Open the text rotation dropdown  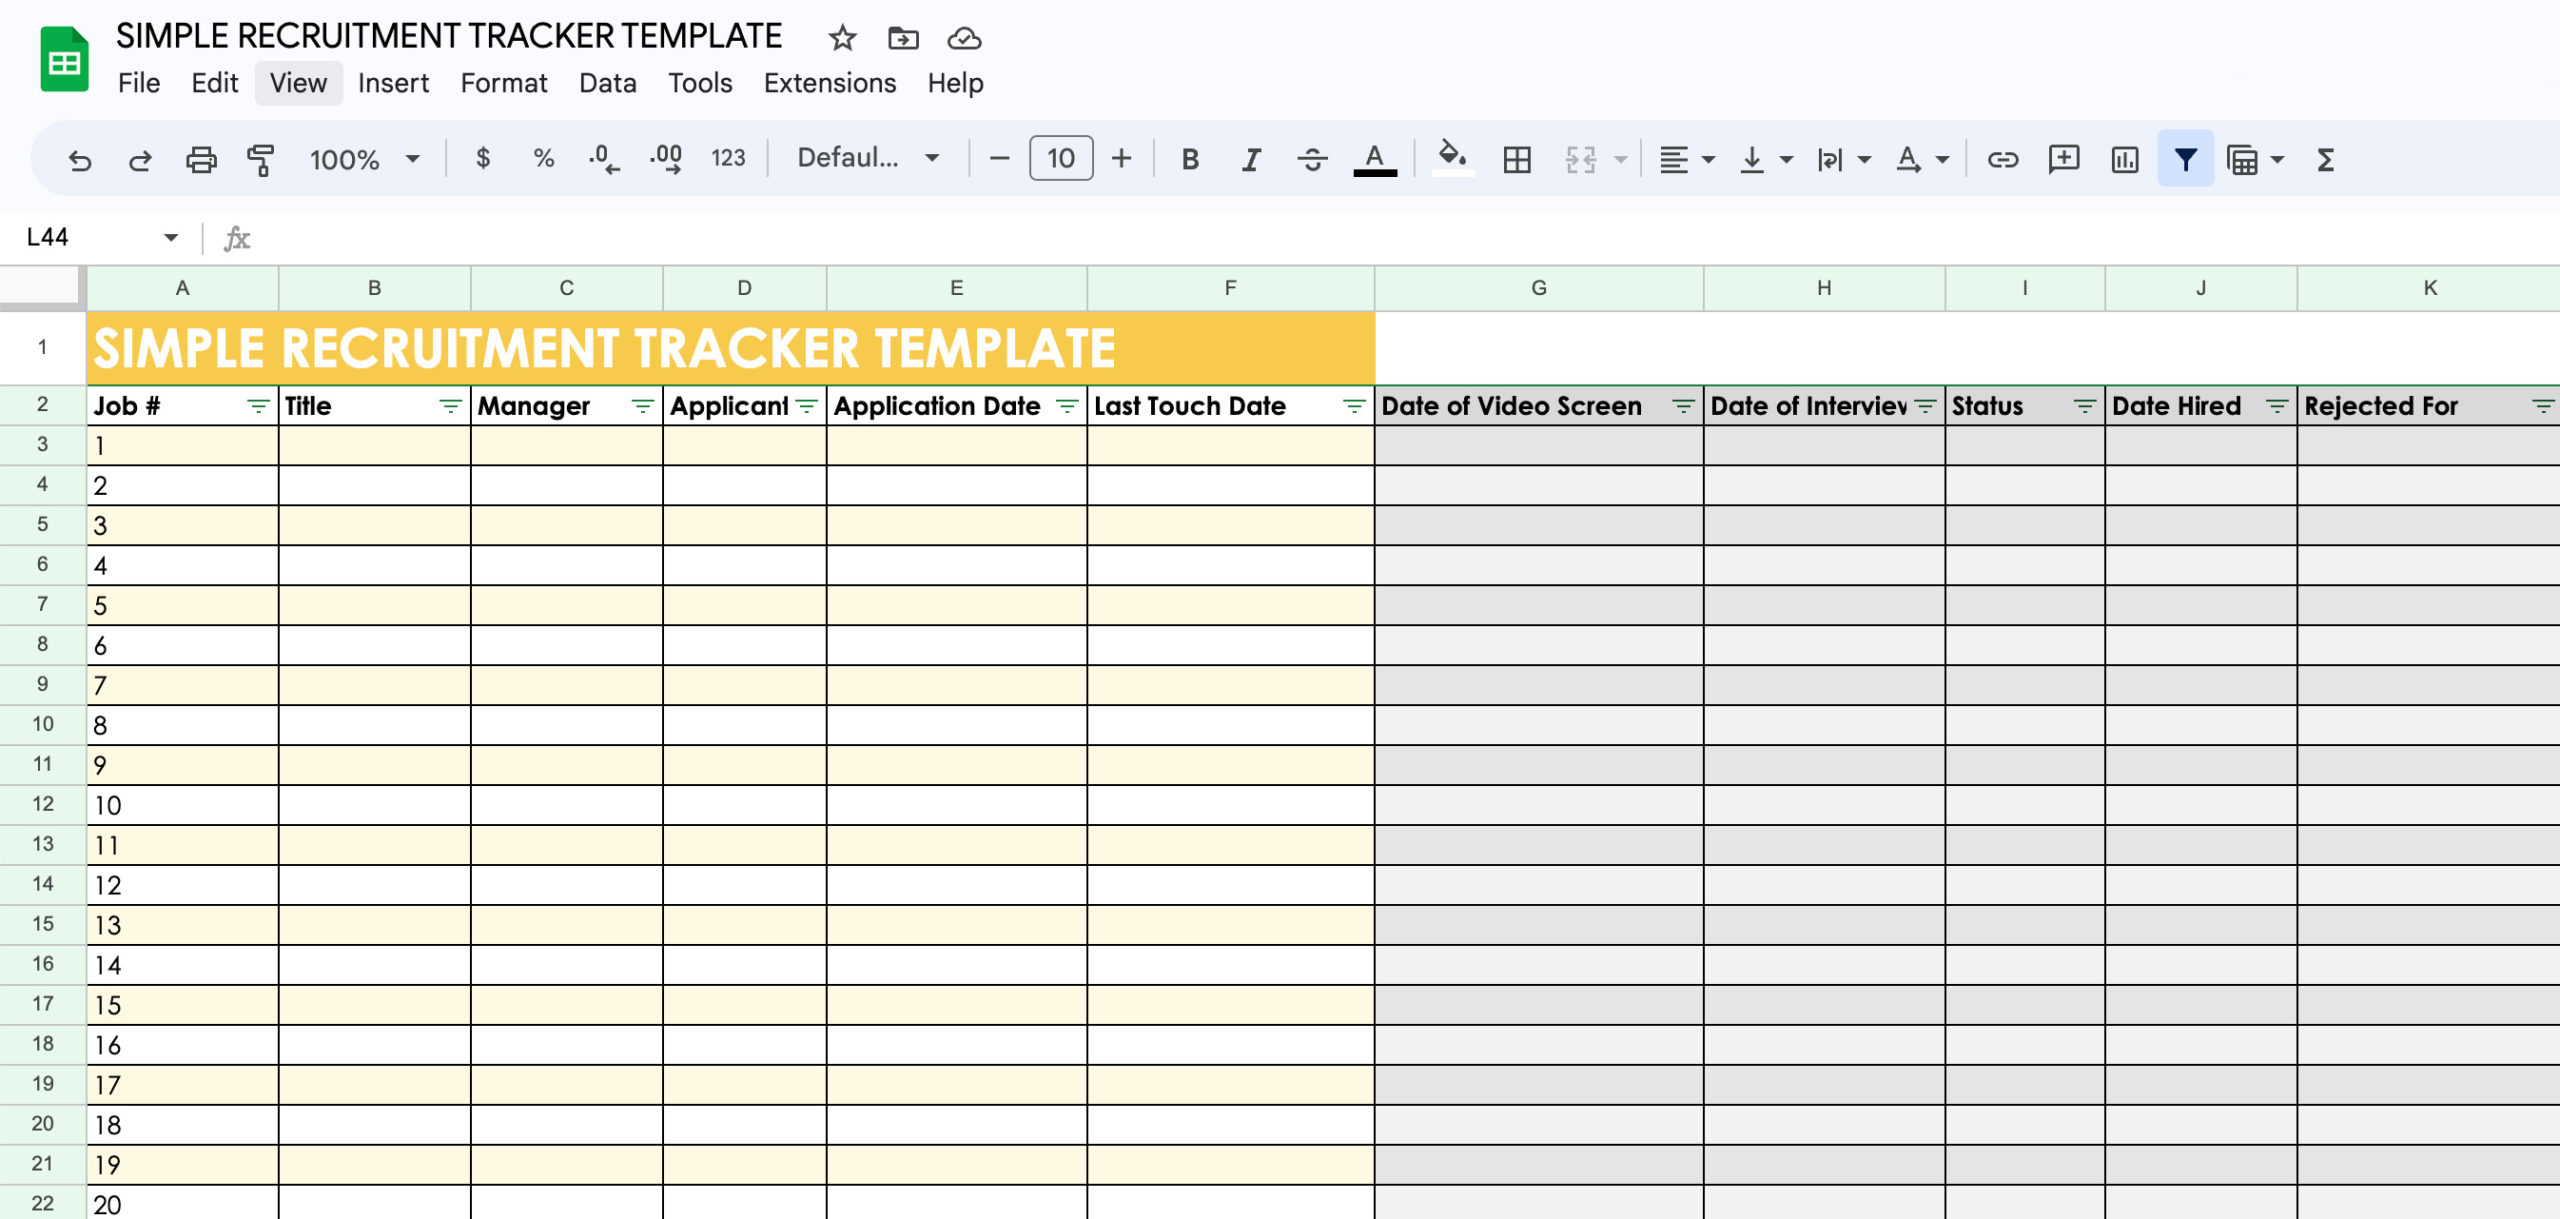coord(1923,160)
